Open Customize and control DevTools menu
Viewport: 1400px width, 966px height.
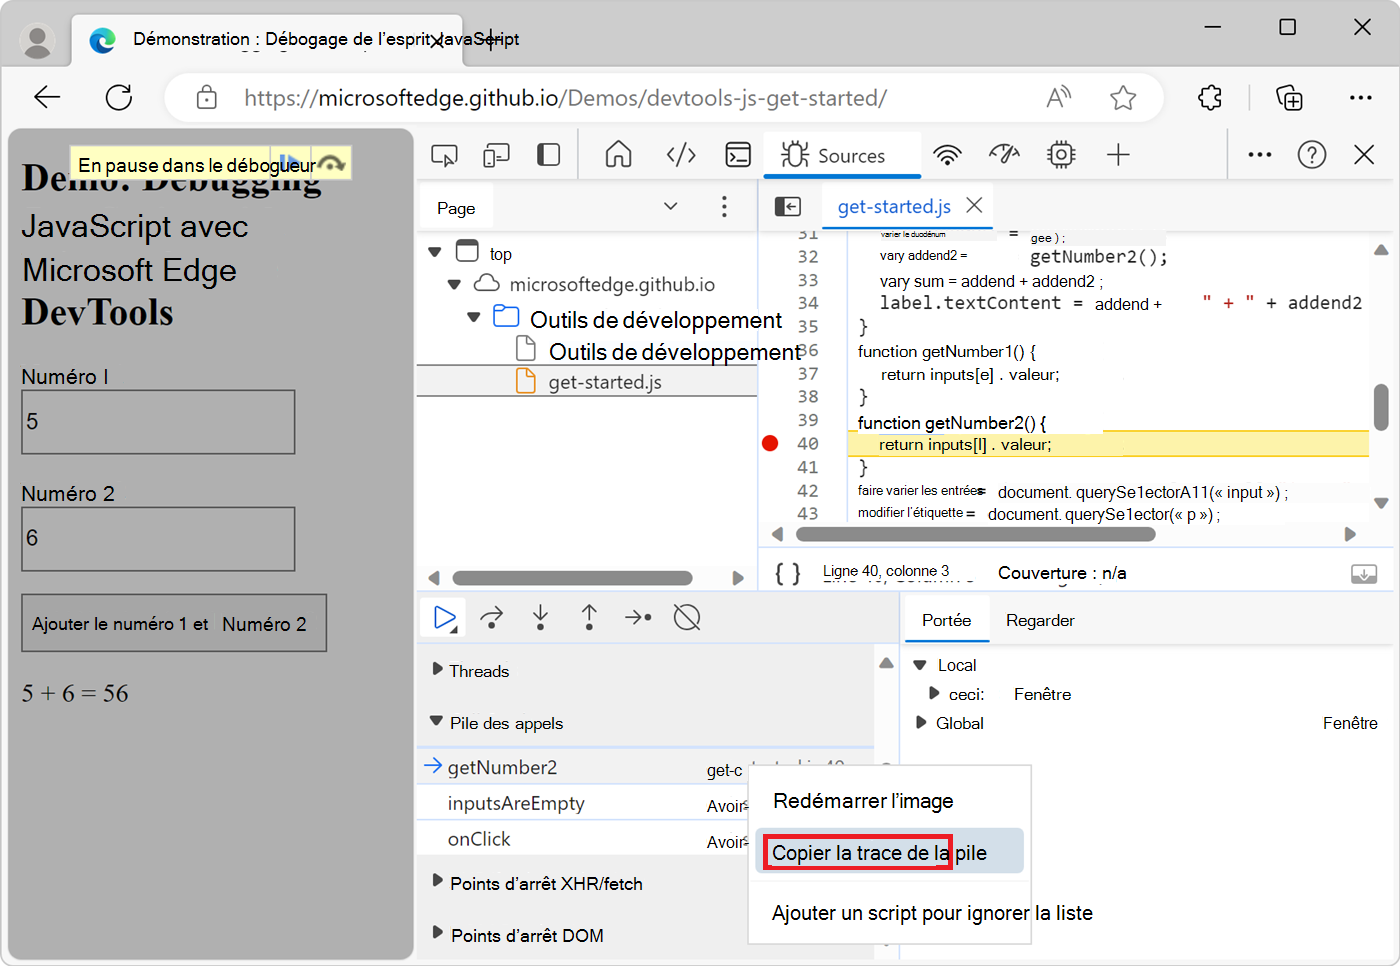coord(1260,155)
